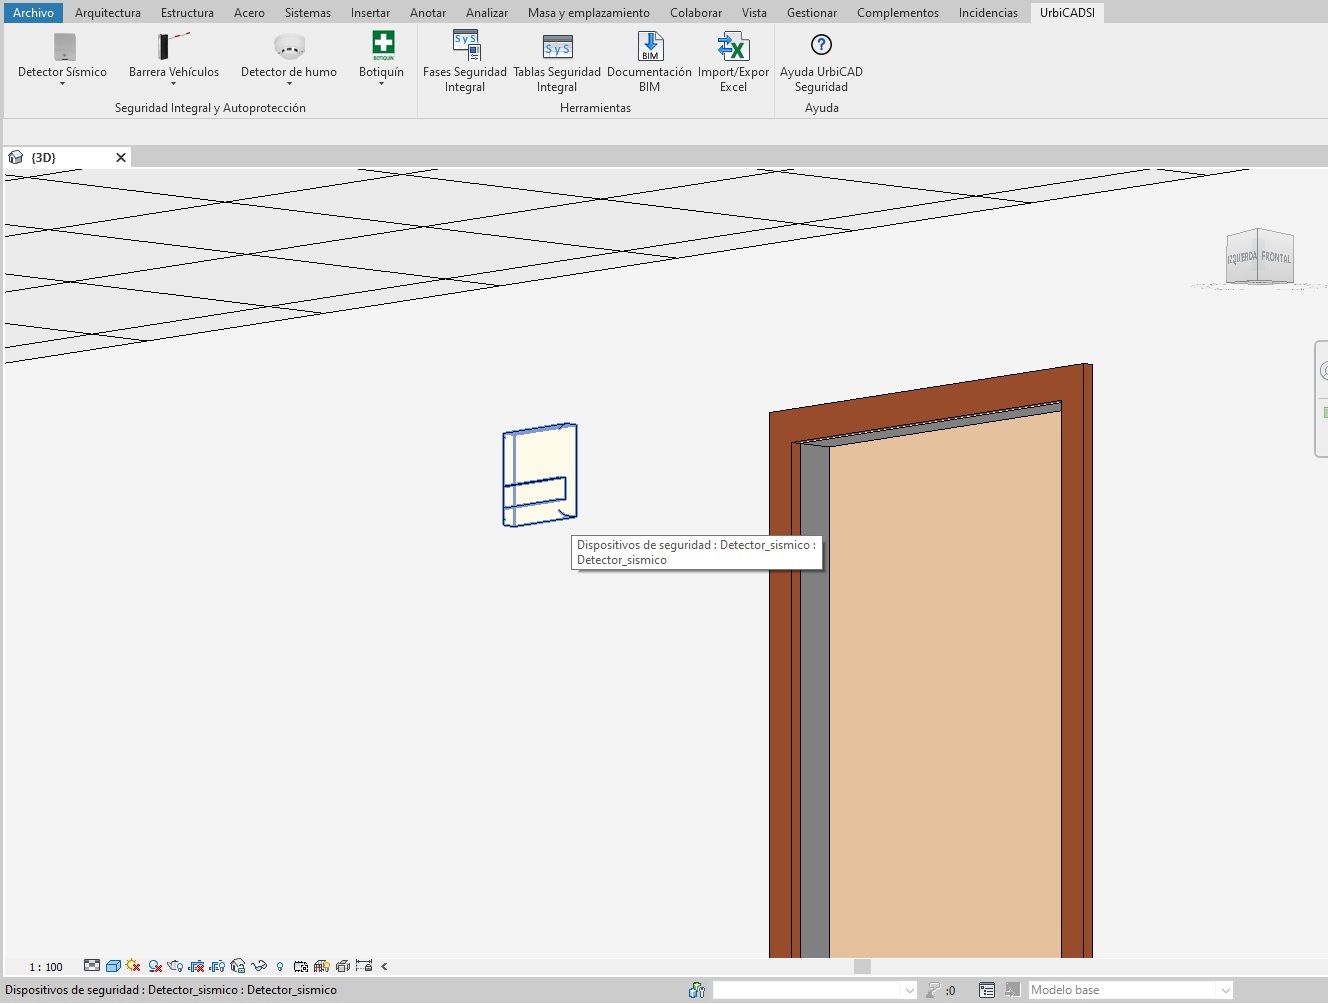Open Ayuda UrbiCAD Seguridad help

point(821,47)
